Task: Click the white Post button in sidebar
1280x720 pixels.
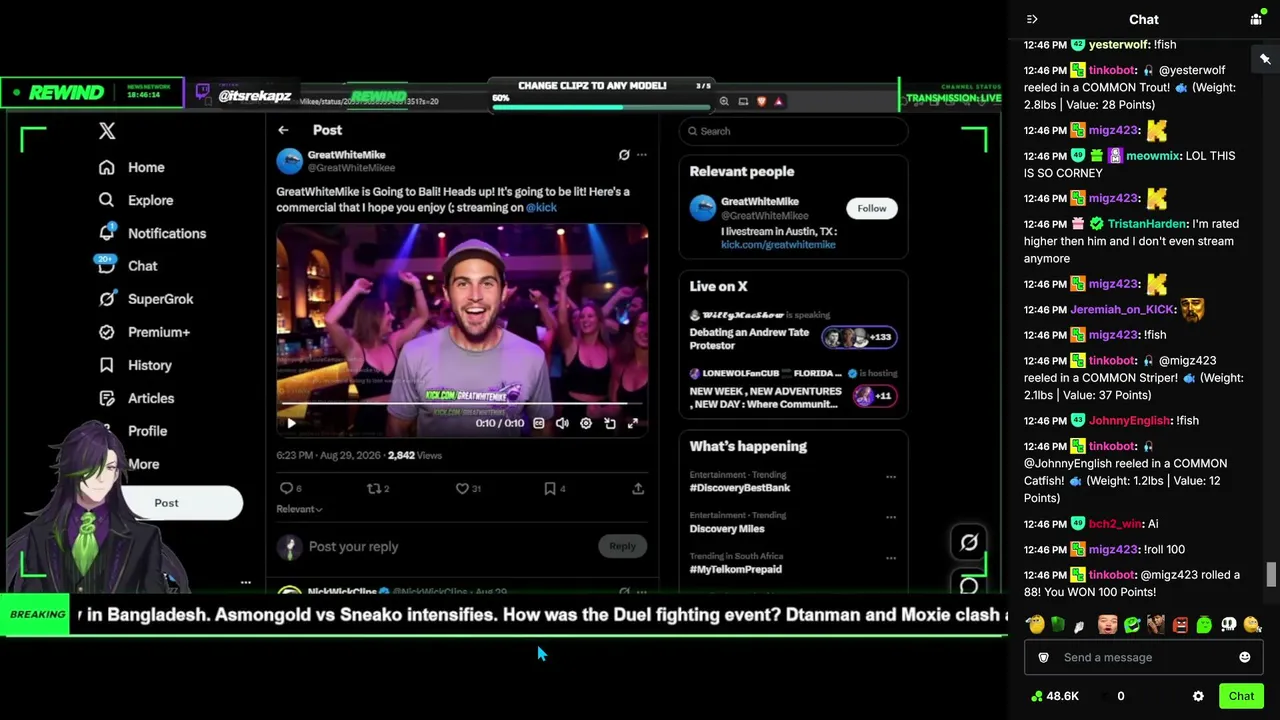Action: [x=166, y=503]
